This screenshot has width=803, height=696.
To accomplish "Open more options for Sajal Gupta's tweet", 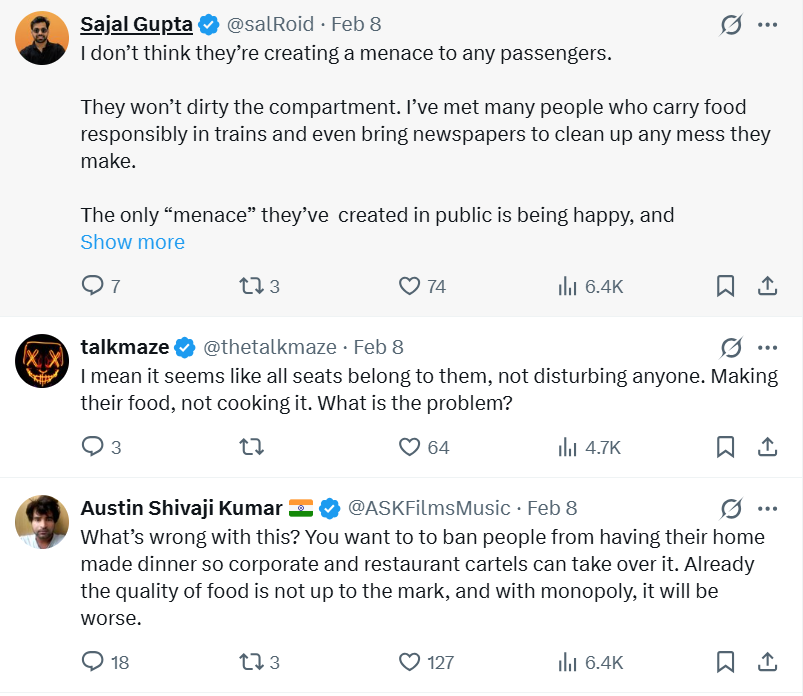I will tap(768, 25).
